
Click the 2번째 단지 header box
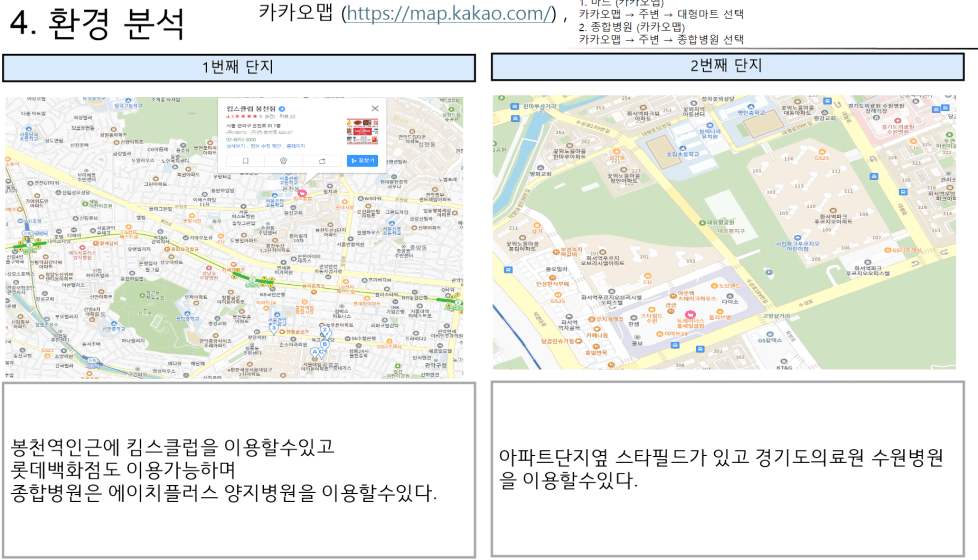[x=727, y=66]
